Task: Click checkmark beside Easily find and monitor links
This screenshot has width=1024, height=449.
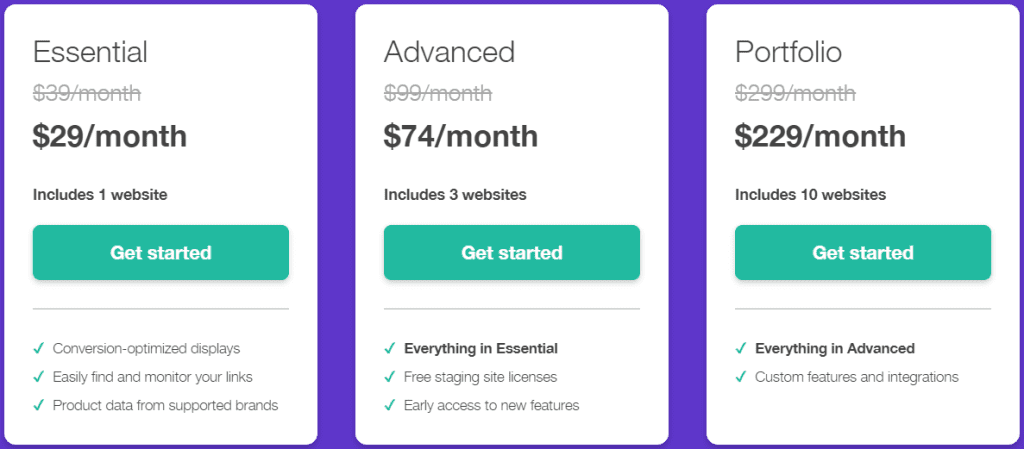Action: 39,377
